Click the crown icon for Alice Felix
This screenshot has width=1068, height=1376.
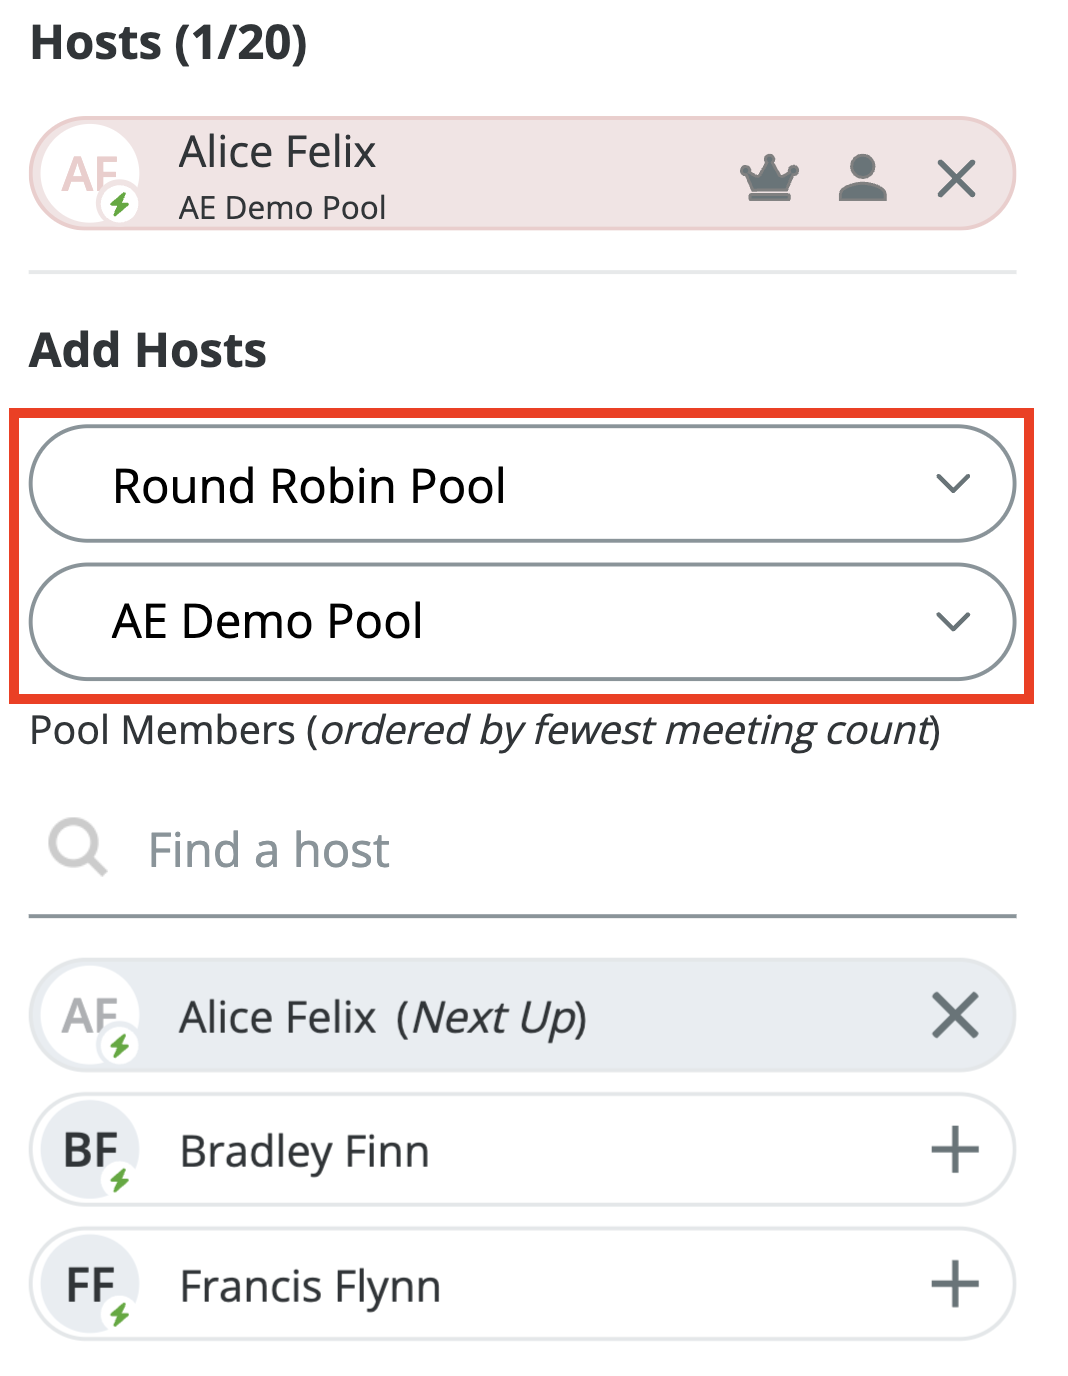coord(769,178)
